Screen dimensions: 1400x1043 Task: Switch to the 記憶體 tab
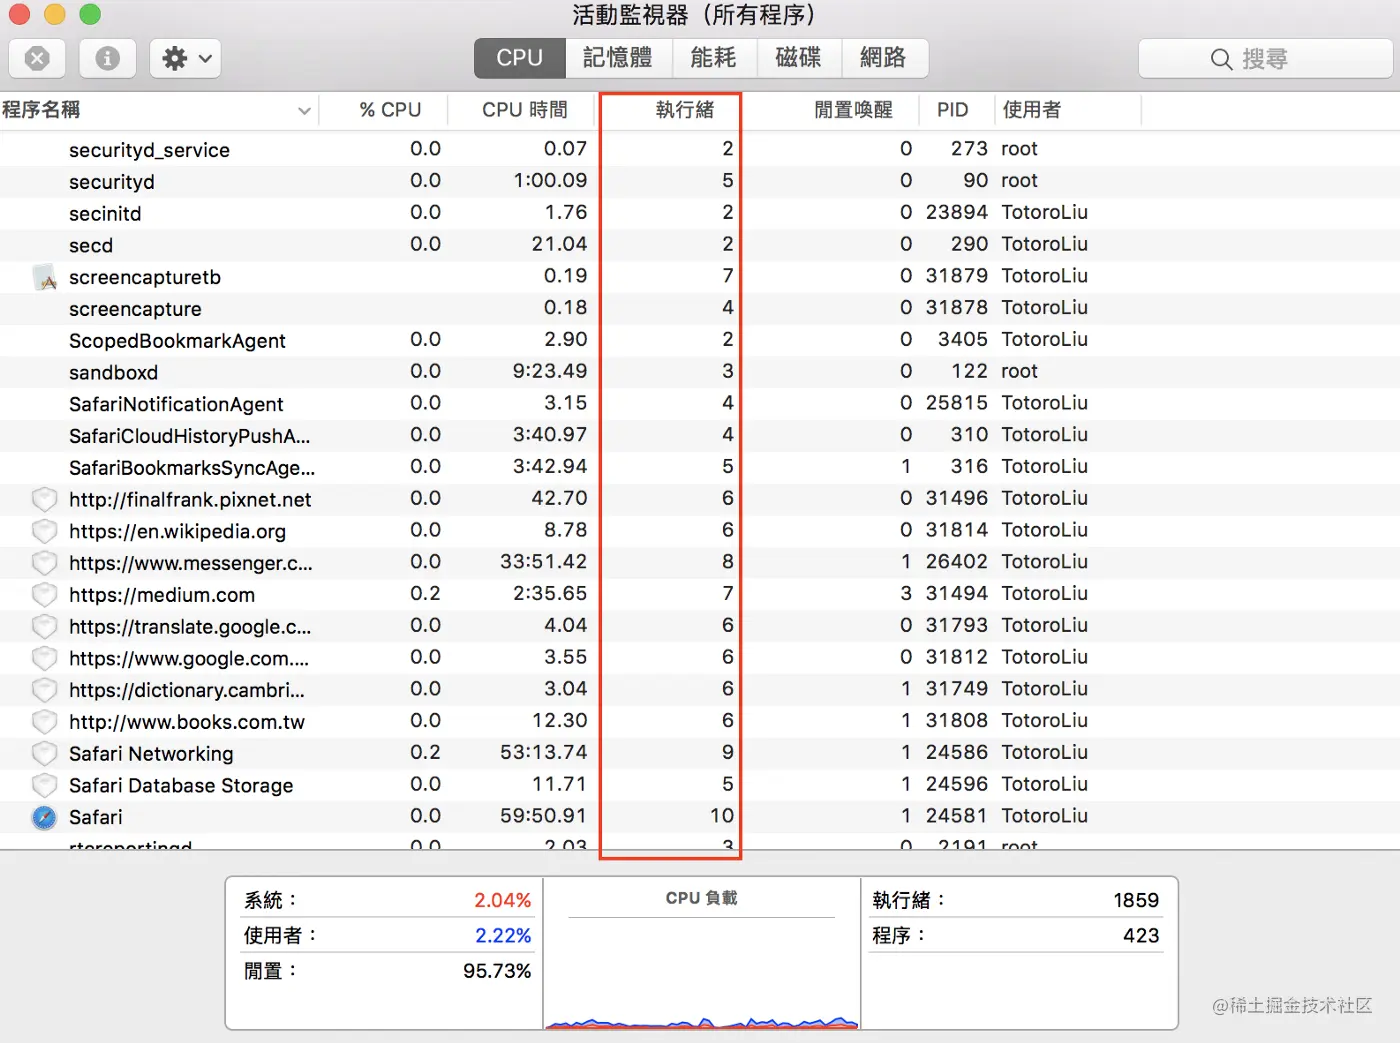click(618, 58)
